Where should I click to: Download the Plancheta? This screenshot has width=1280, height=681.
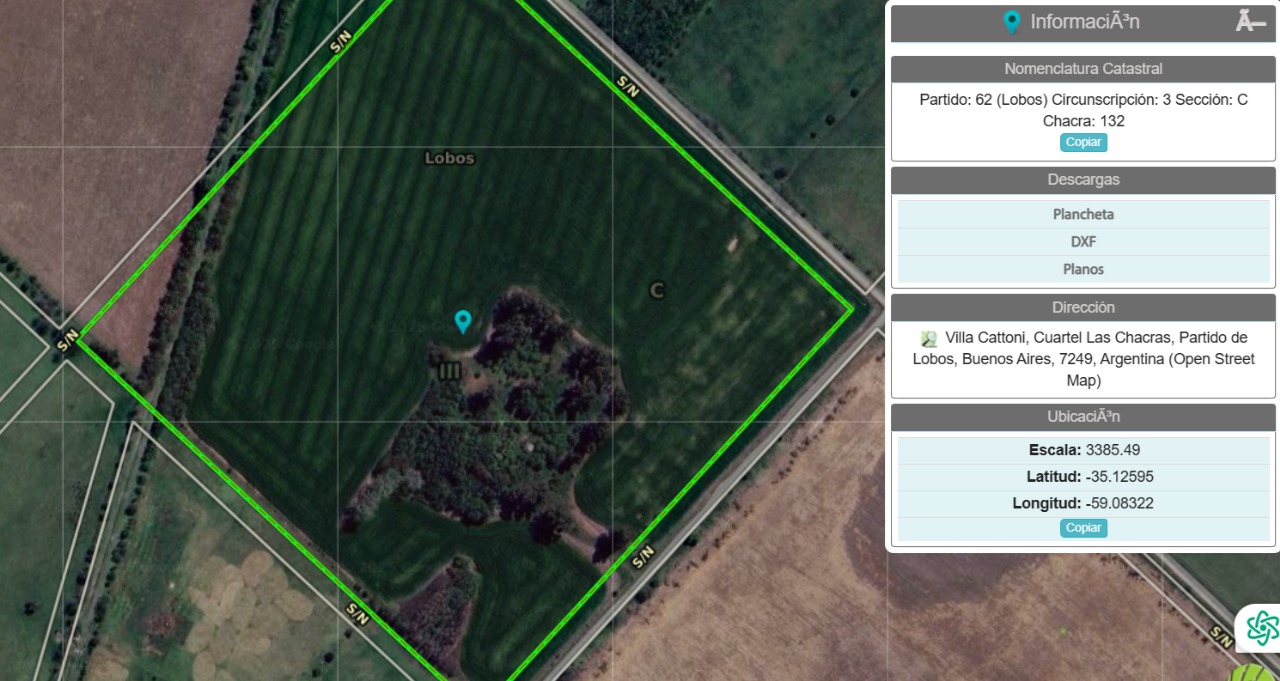pos(1083,214)
